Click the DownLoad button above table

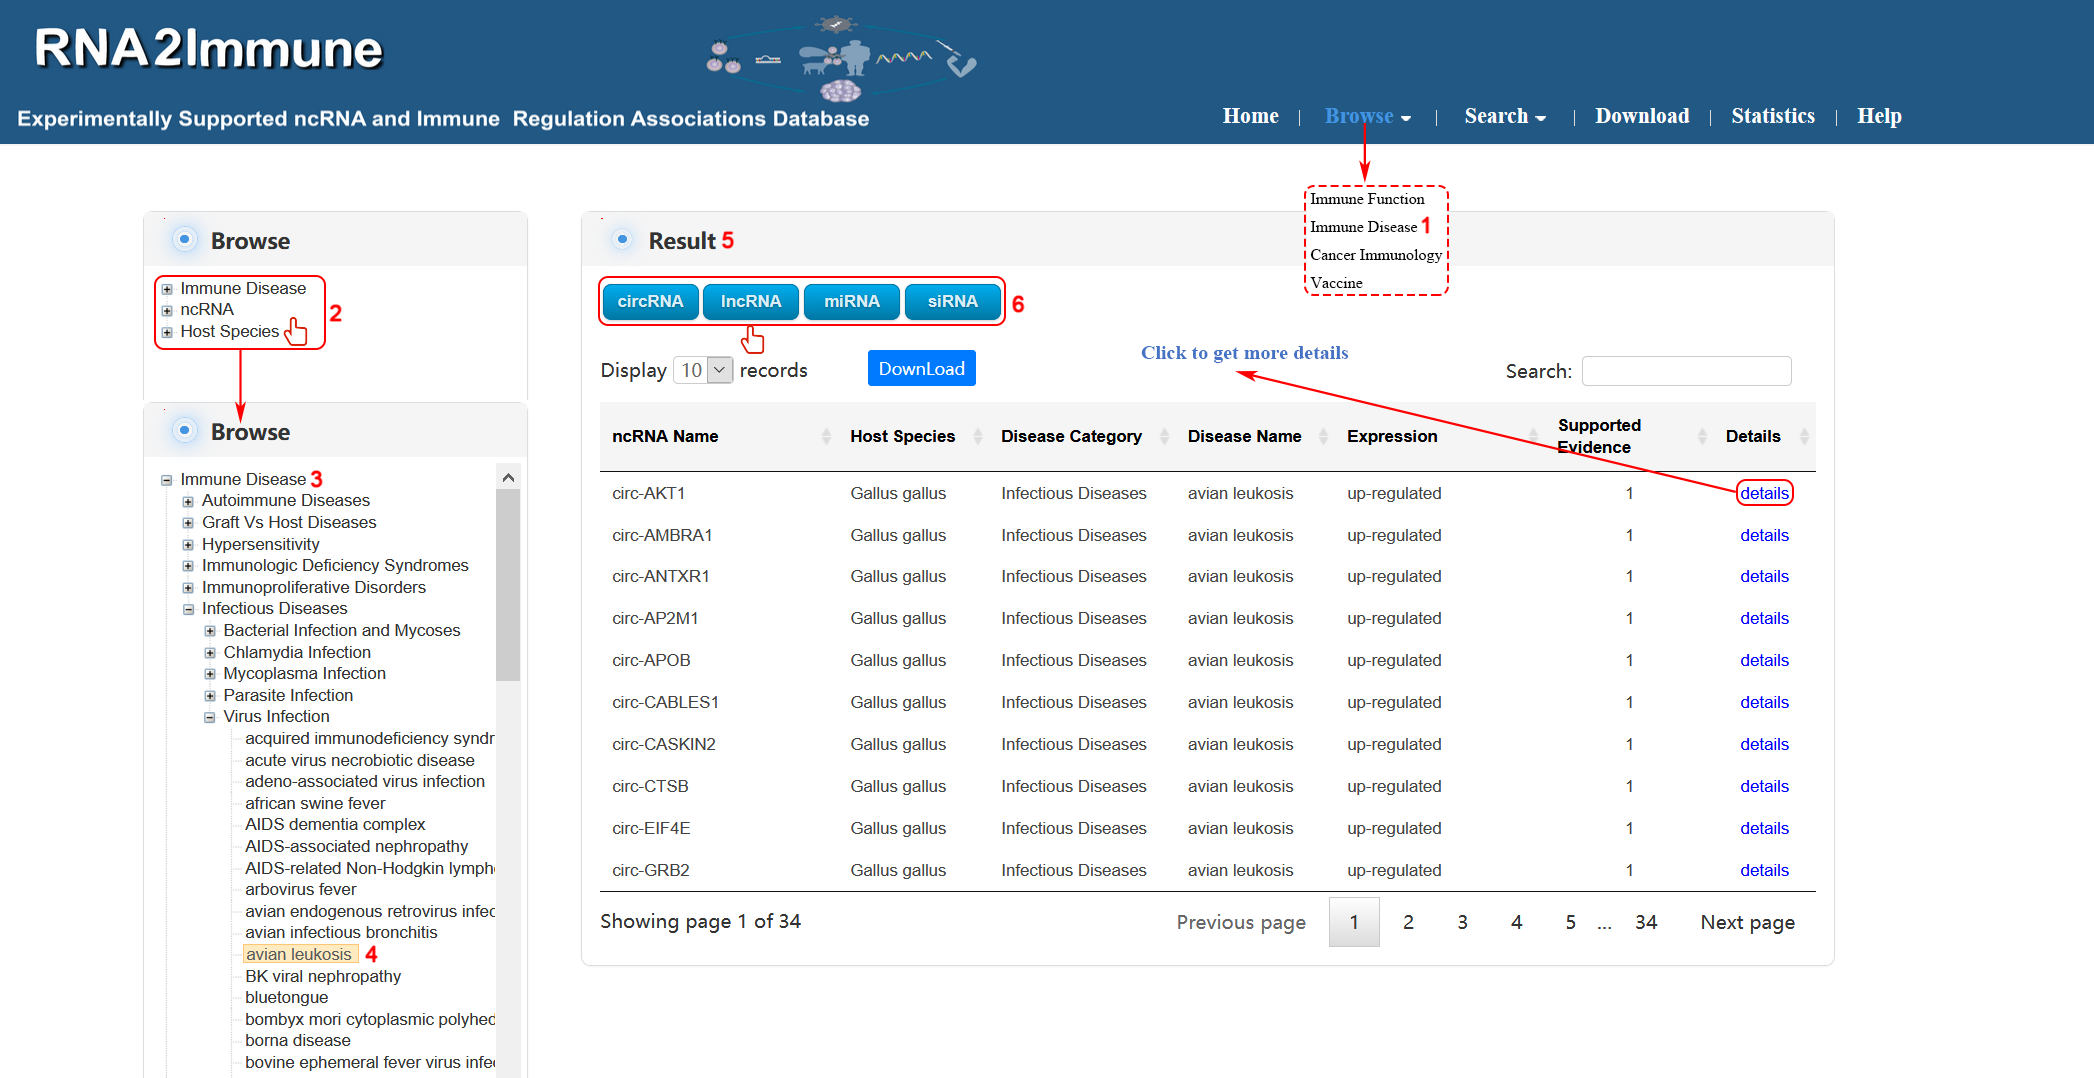pyautogui.click(x=921, y=368)
